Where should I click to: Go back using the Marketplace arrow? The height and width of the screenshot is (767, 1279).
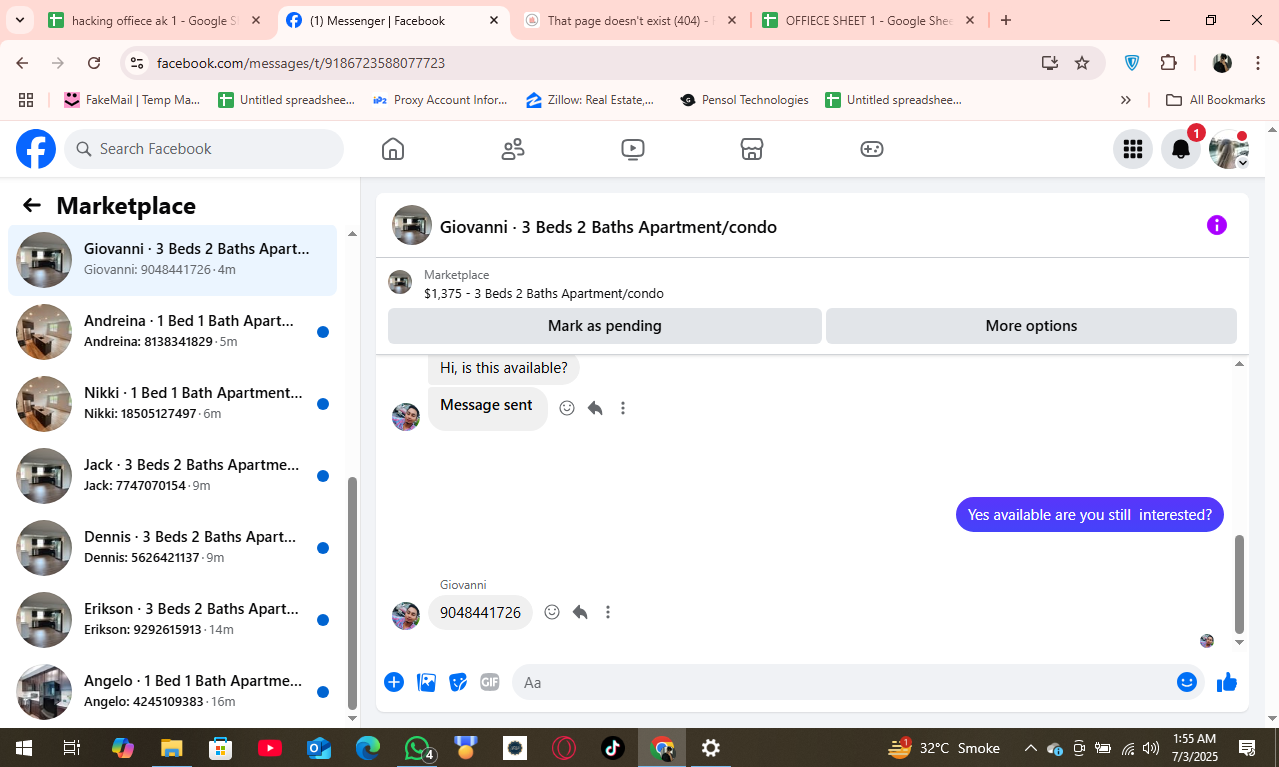(x=32, y=205)
